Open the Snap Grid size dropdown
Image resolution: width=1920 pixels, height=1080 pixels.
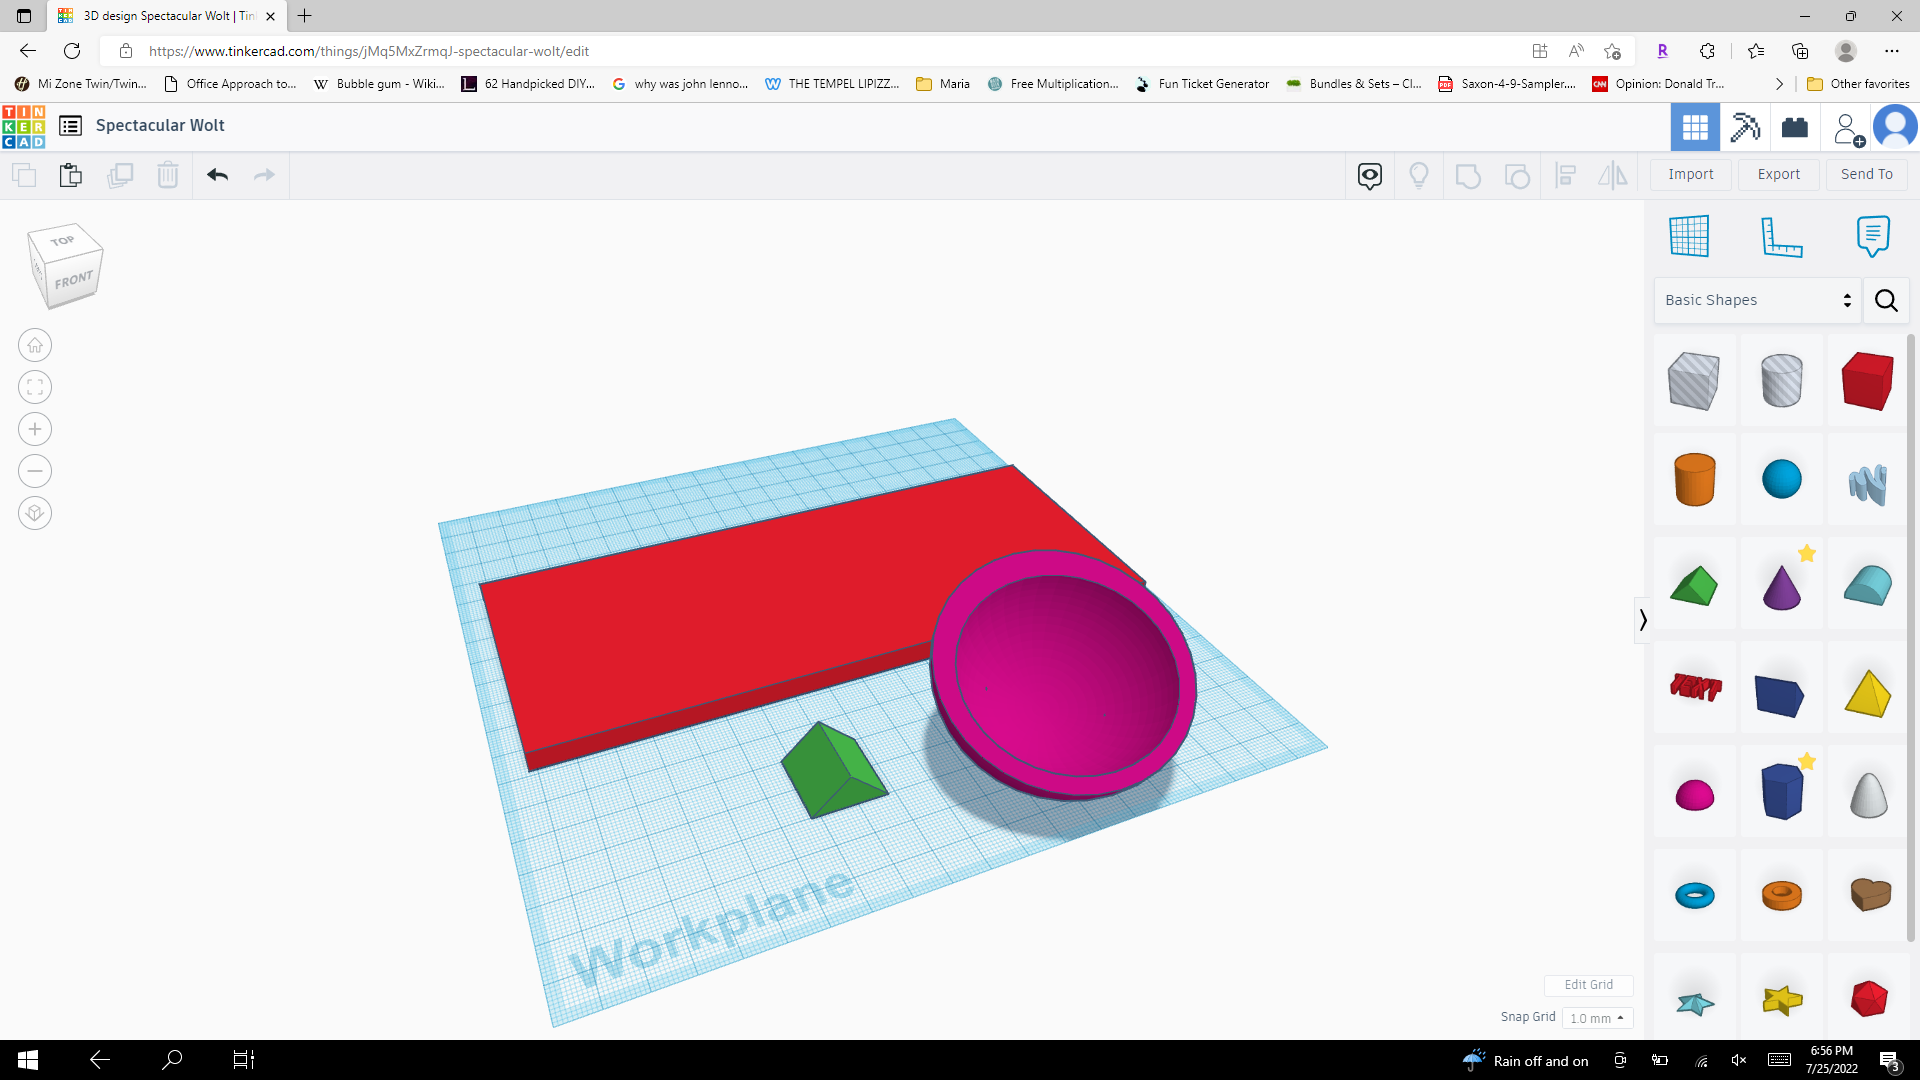tap(1596, 1018)
